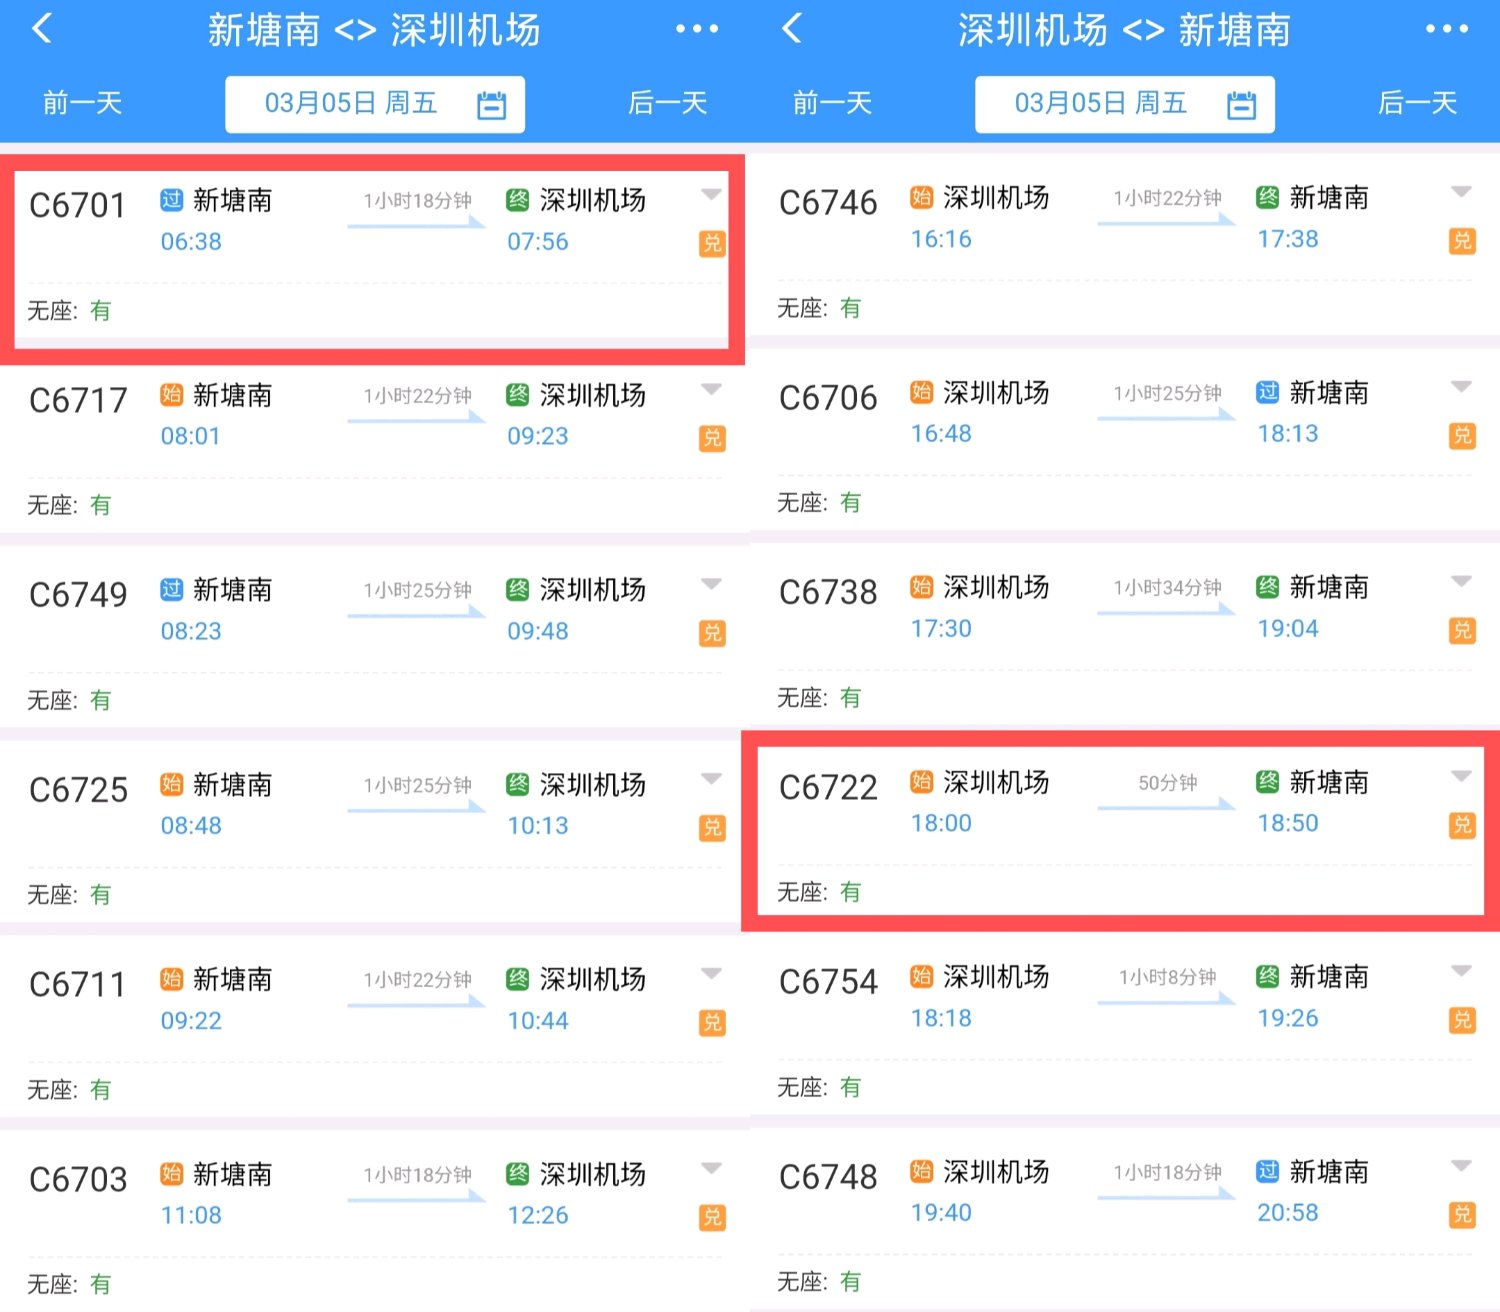Tap the back arrow on right screen
The image size is (1500, 1312).
pyautogui.click(x=792, y=28)
